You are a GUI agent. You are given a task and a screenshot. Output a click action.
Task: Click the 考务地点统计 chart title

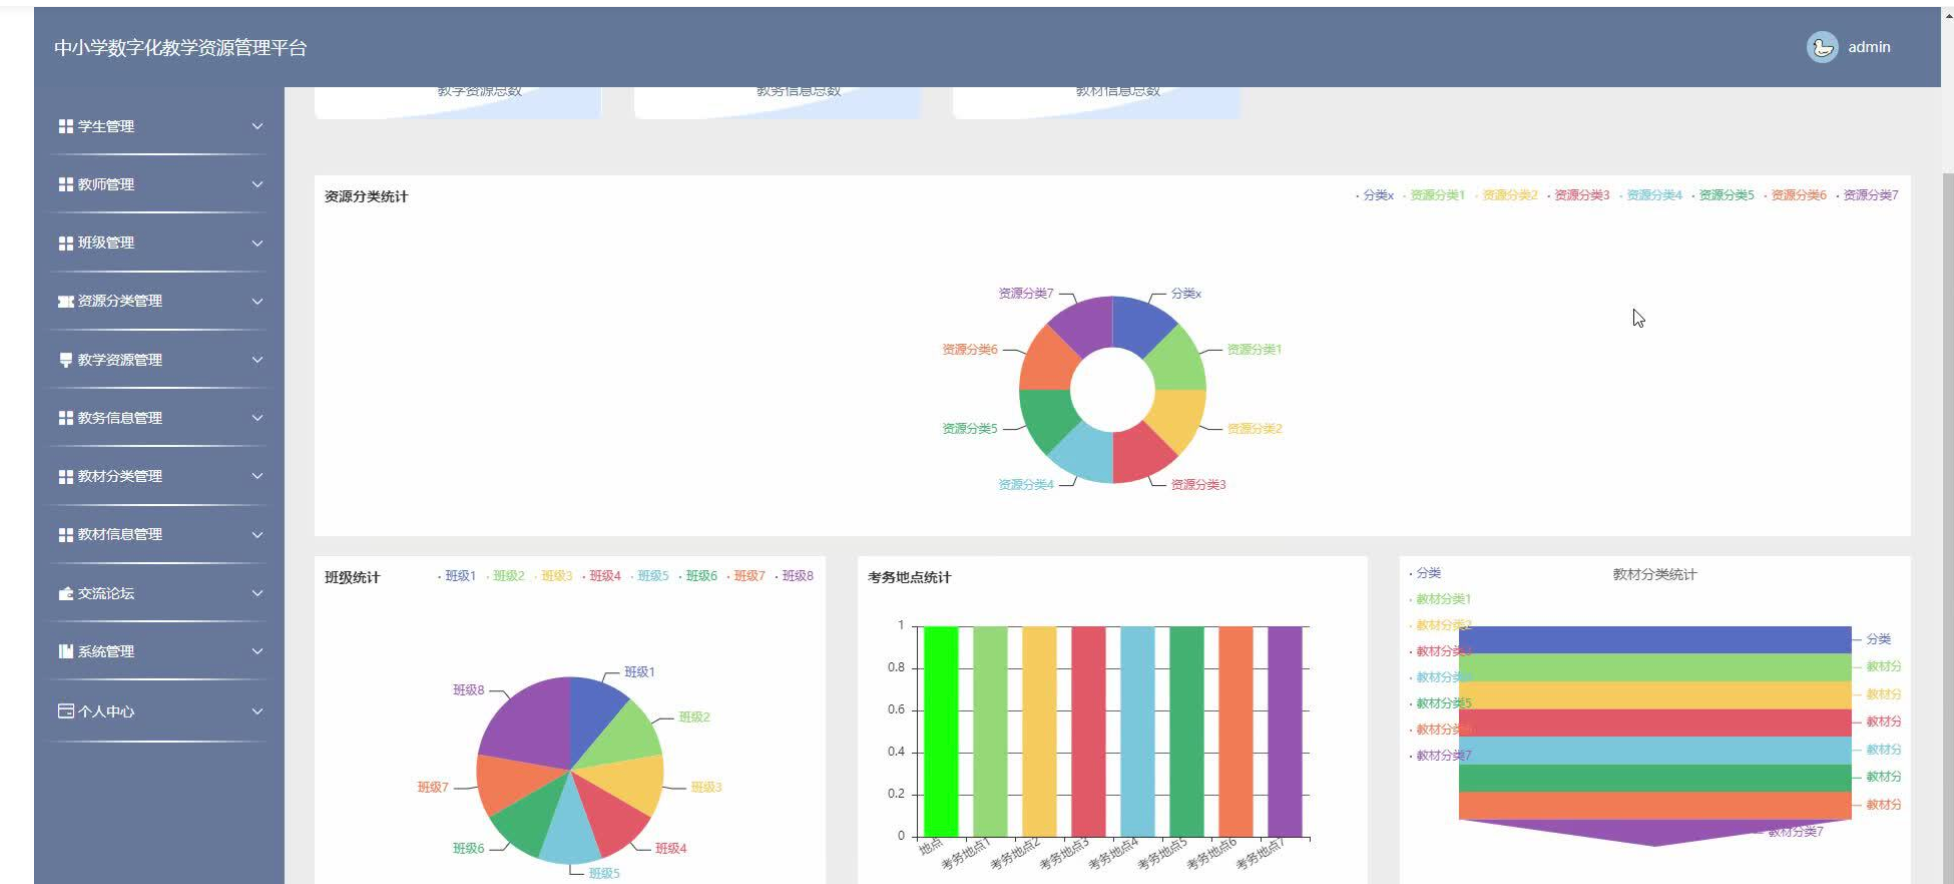click(909, 577)
